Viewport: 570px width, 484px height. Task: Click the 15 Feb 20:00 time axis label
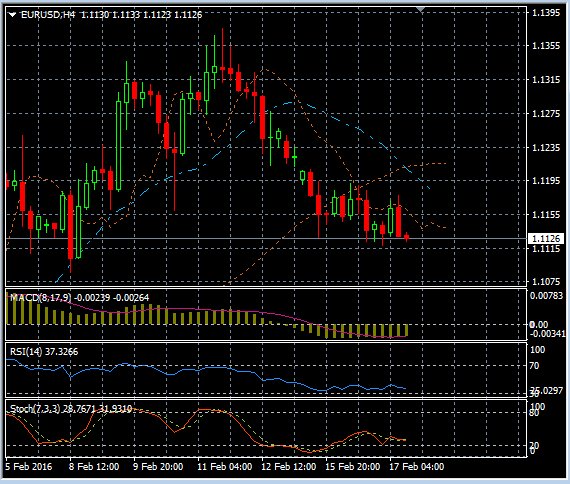353,467
